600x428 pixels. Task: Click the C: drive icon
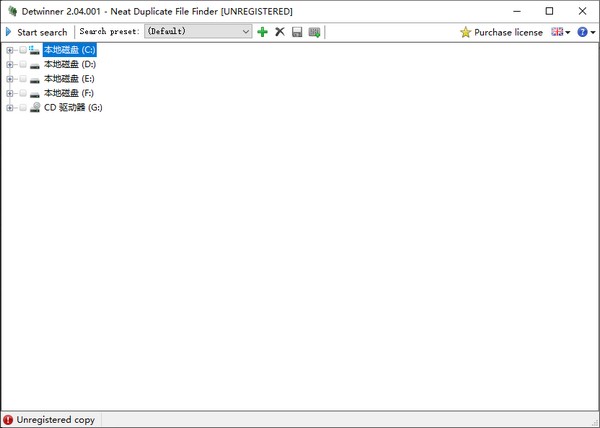(34, 50)
